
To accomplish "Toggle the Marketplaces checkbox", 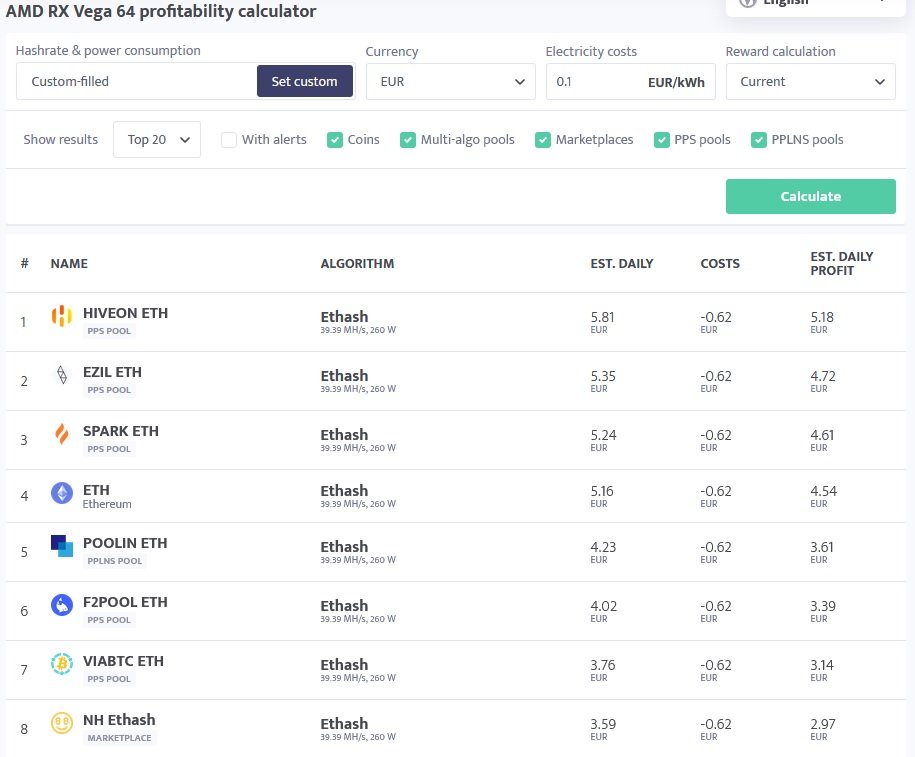I will coord(543,140).
